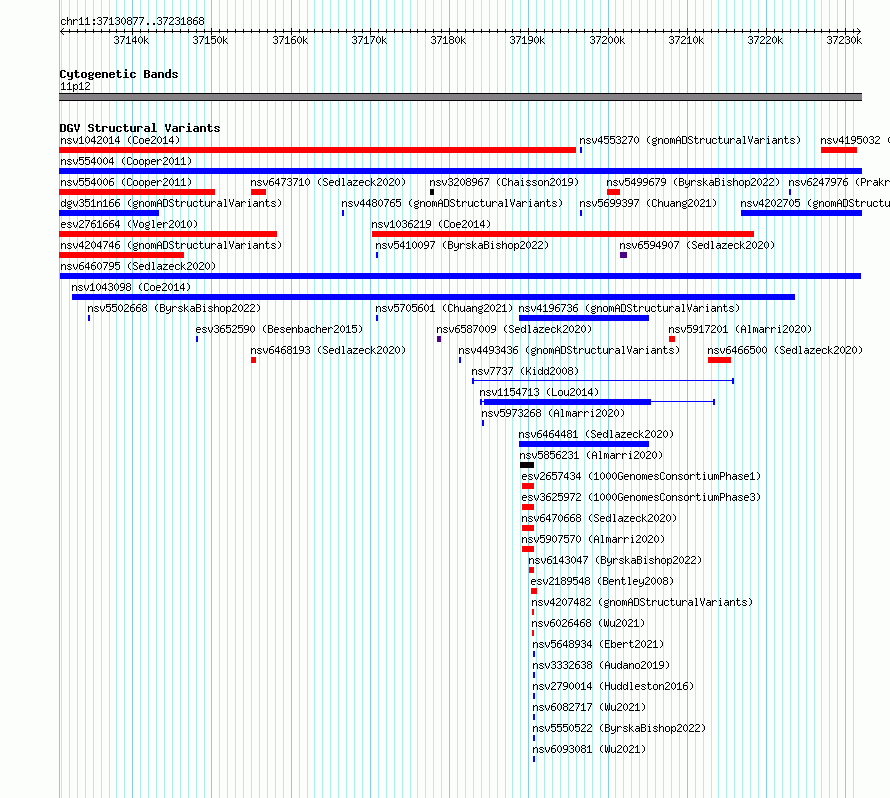Screen dimensions: 890x798
Task: Open nsv554004 (Cooper2011) variant label
Action: coord(126,161)
